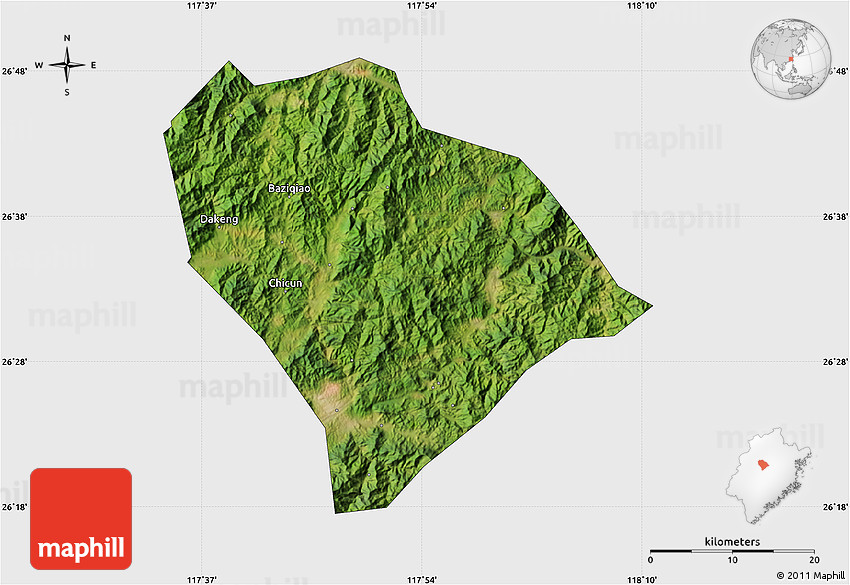Click the kilometers label above the scale

[x=731, y=541]
